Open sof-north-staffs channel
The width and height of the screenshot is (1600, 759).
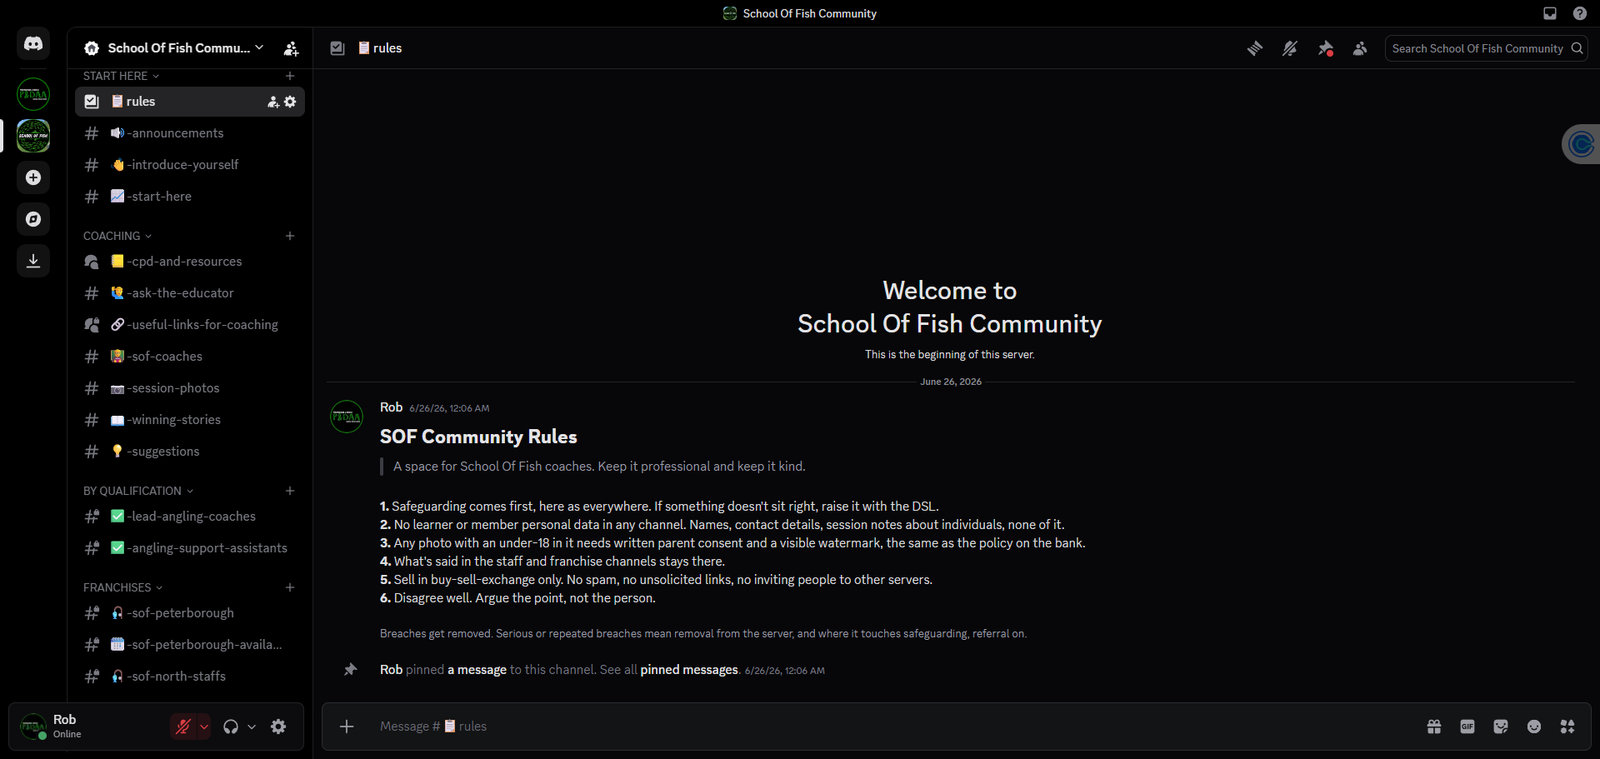[x=190, y=677]
